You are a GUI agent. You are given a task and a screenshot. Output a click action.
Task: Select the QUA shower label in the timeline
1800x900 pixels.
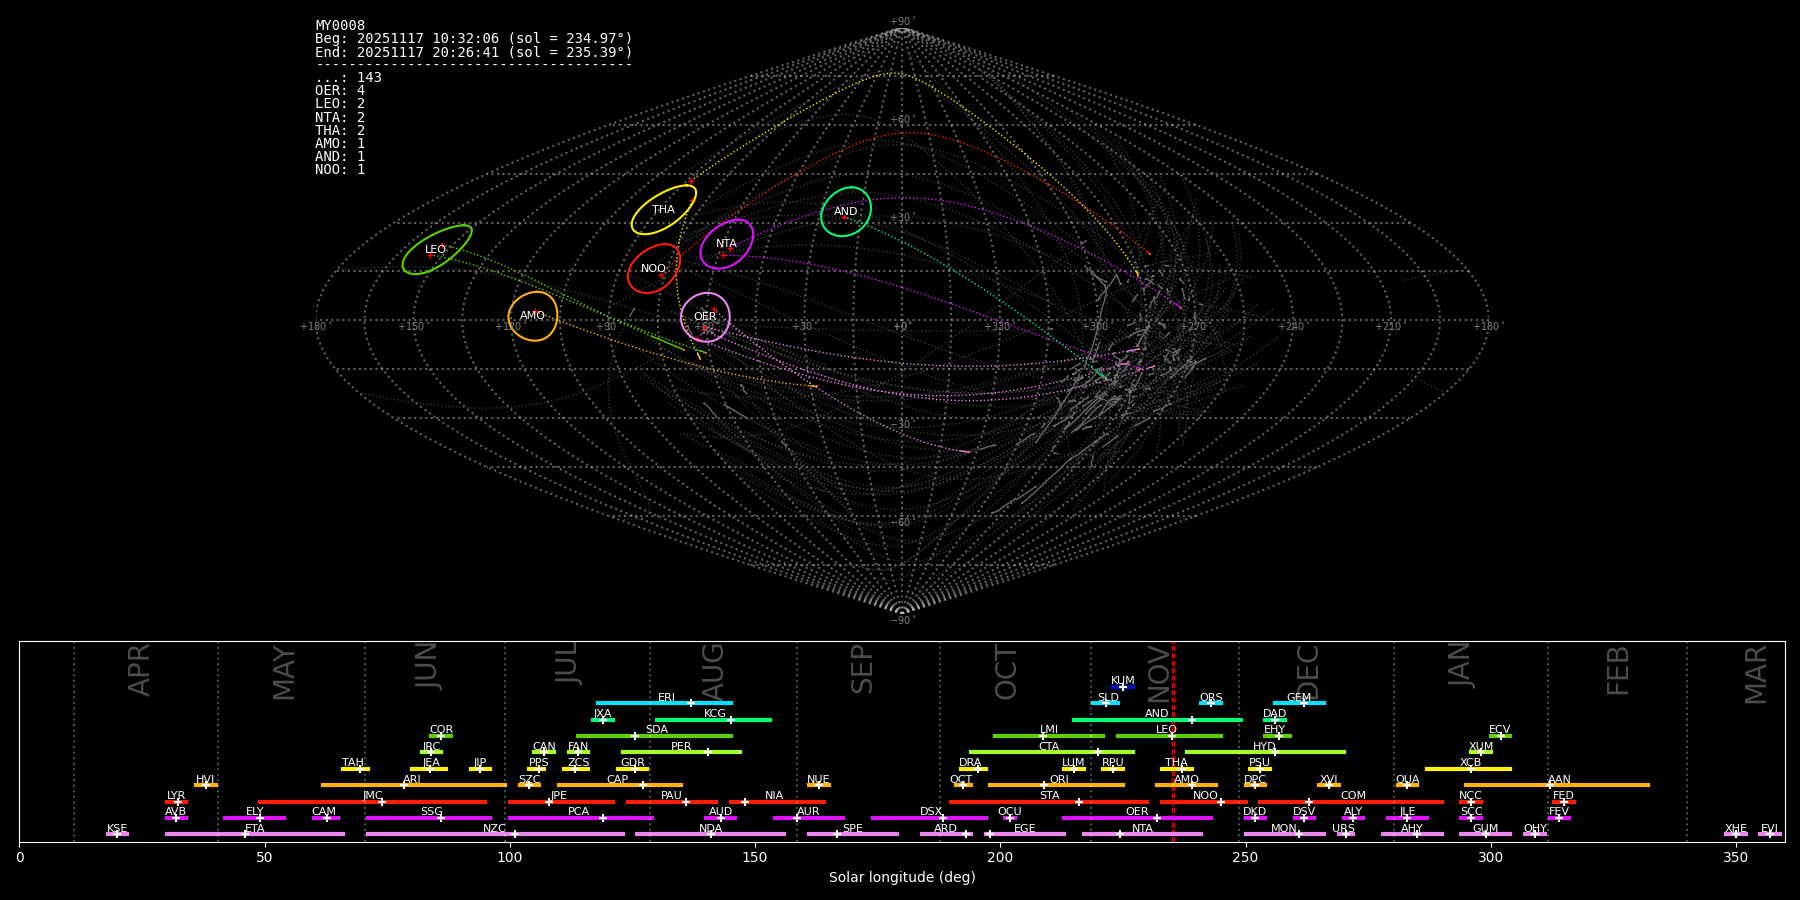click(x=1408, y=780)
